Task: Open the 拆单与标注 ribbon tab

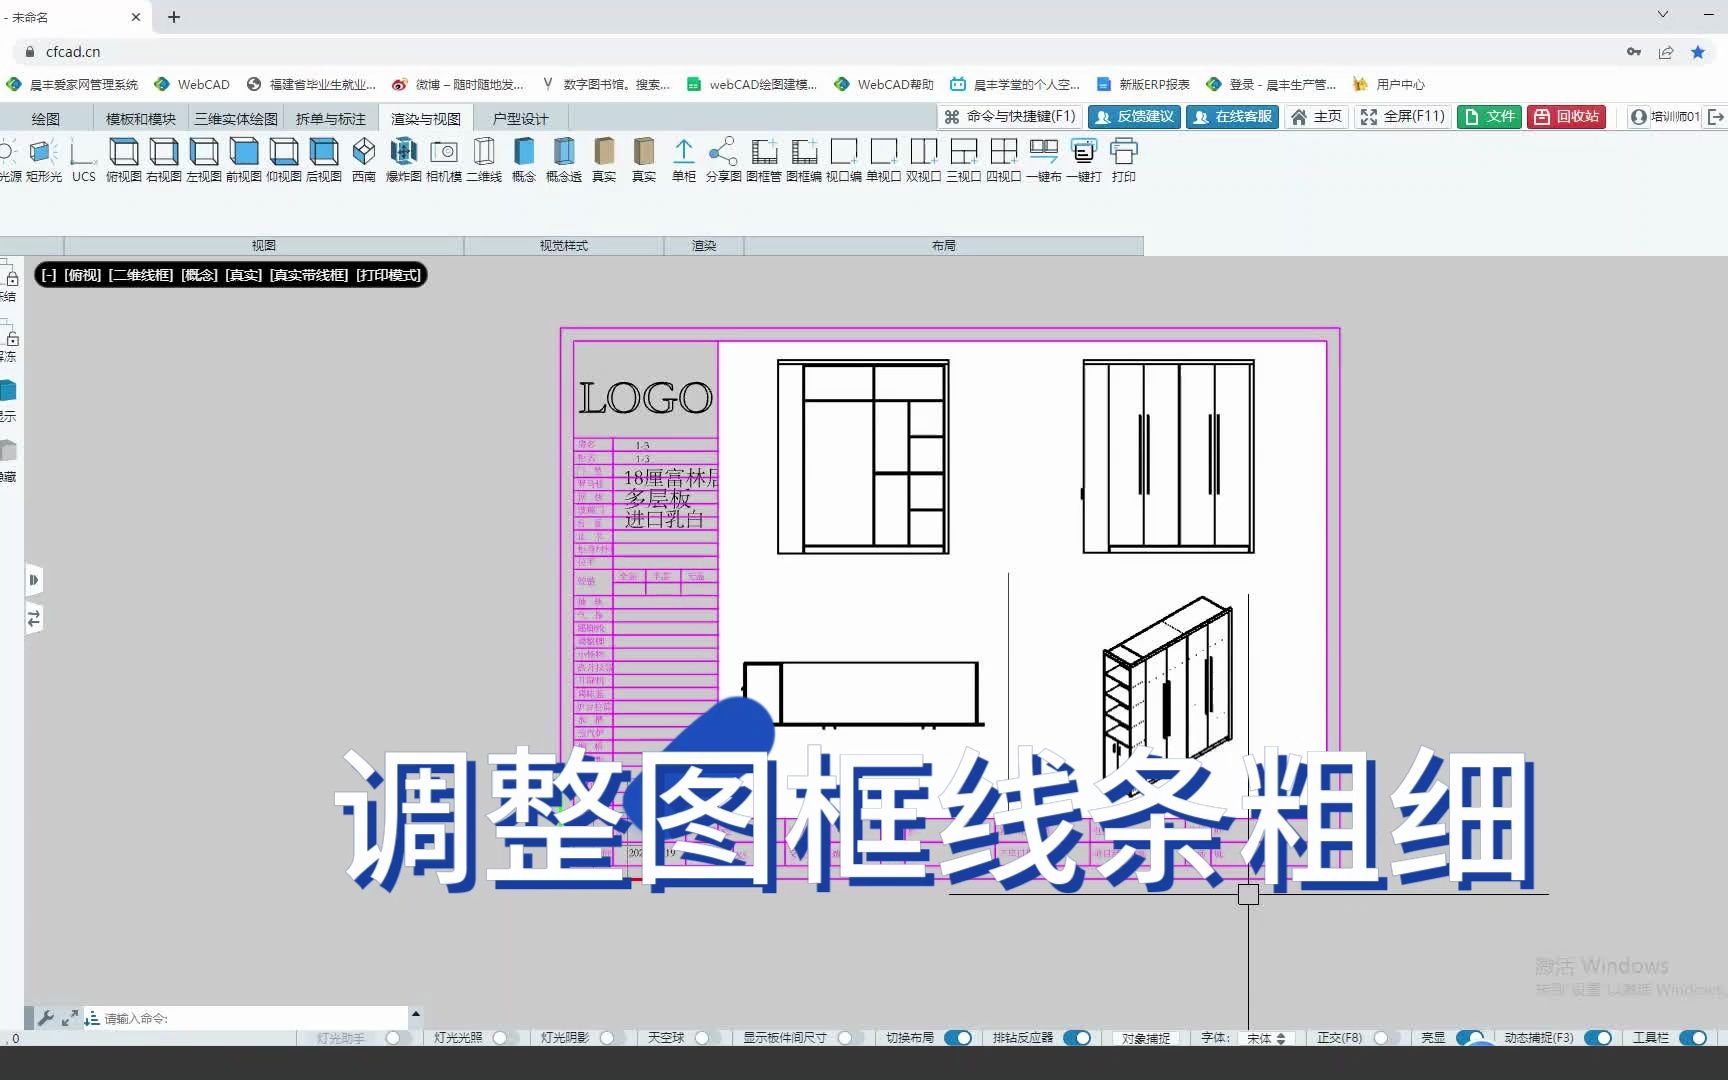Action: click(331, 118)
